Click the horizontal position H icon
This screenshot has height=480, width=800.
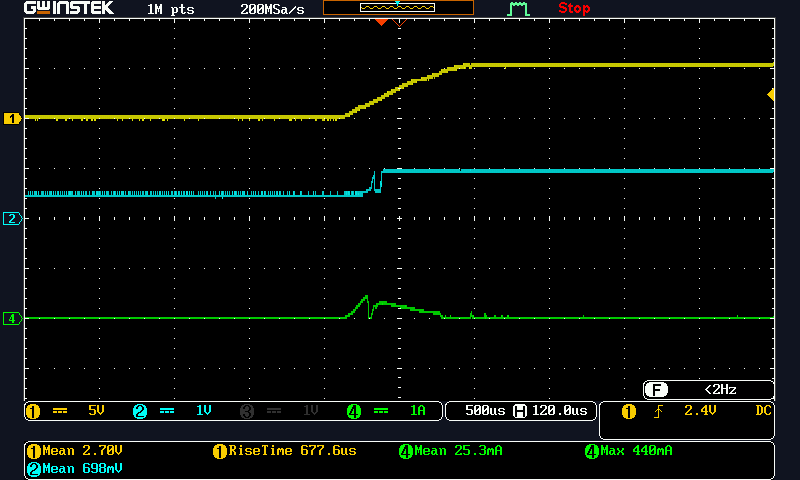click(x=519, y=411)
